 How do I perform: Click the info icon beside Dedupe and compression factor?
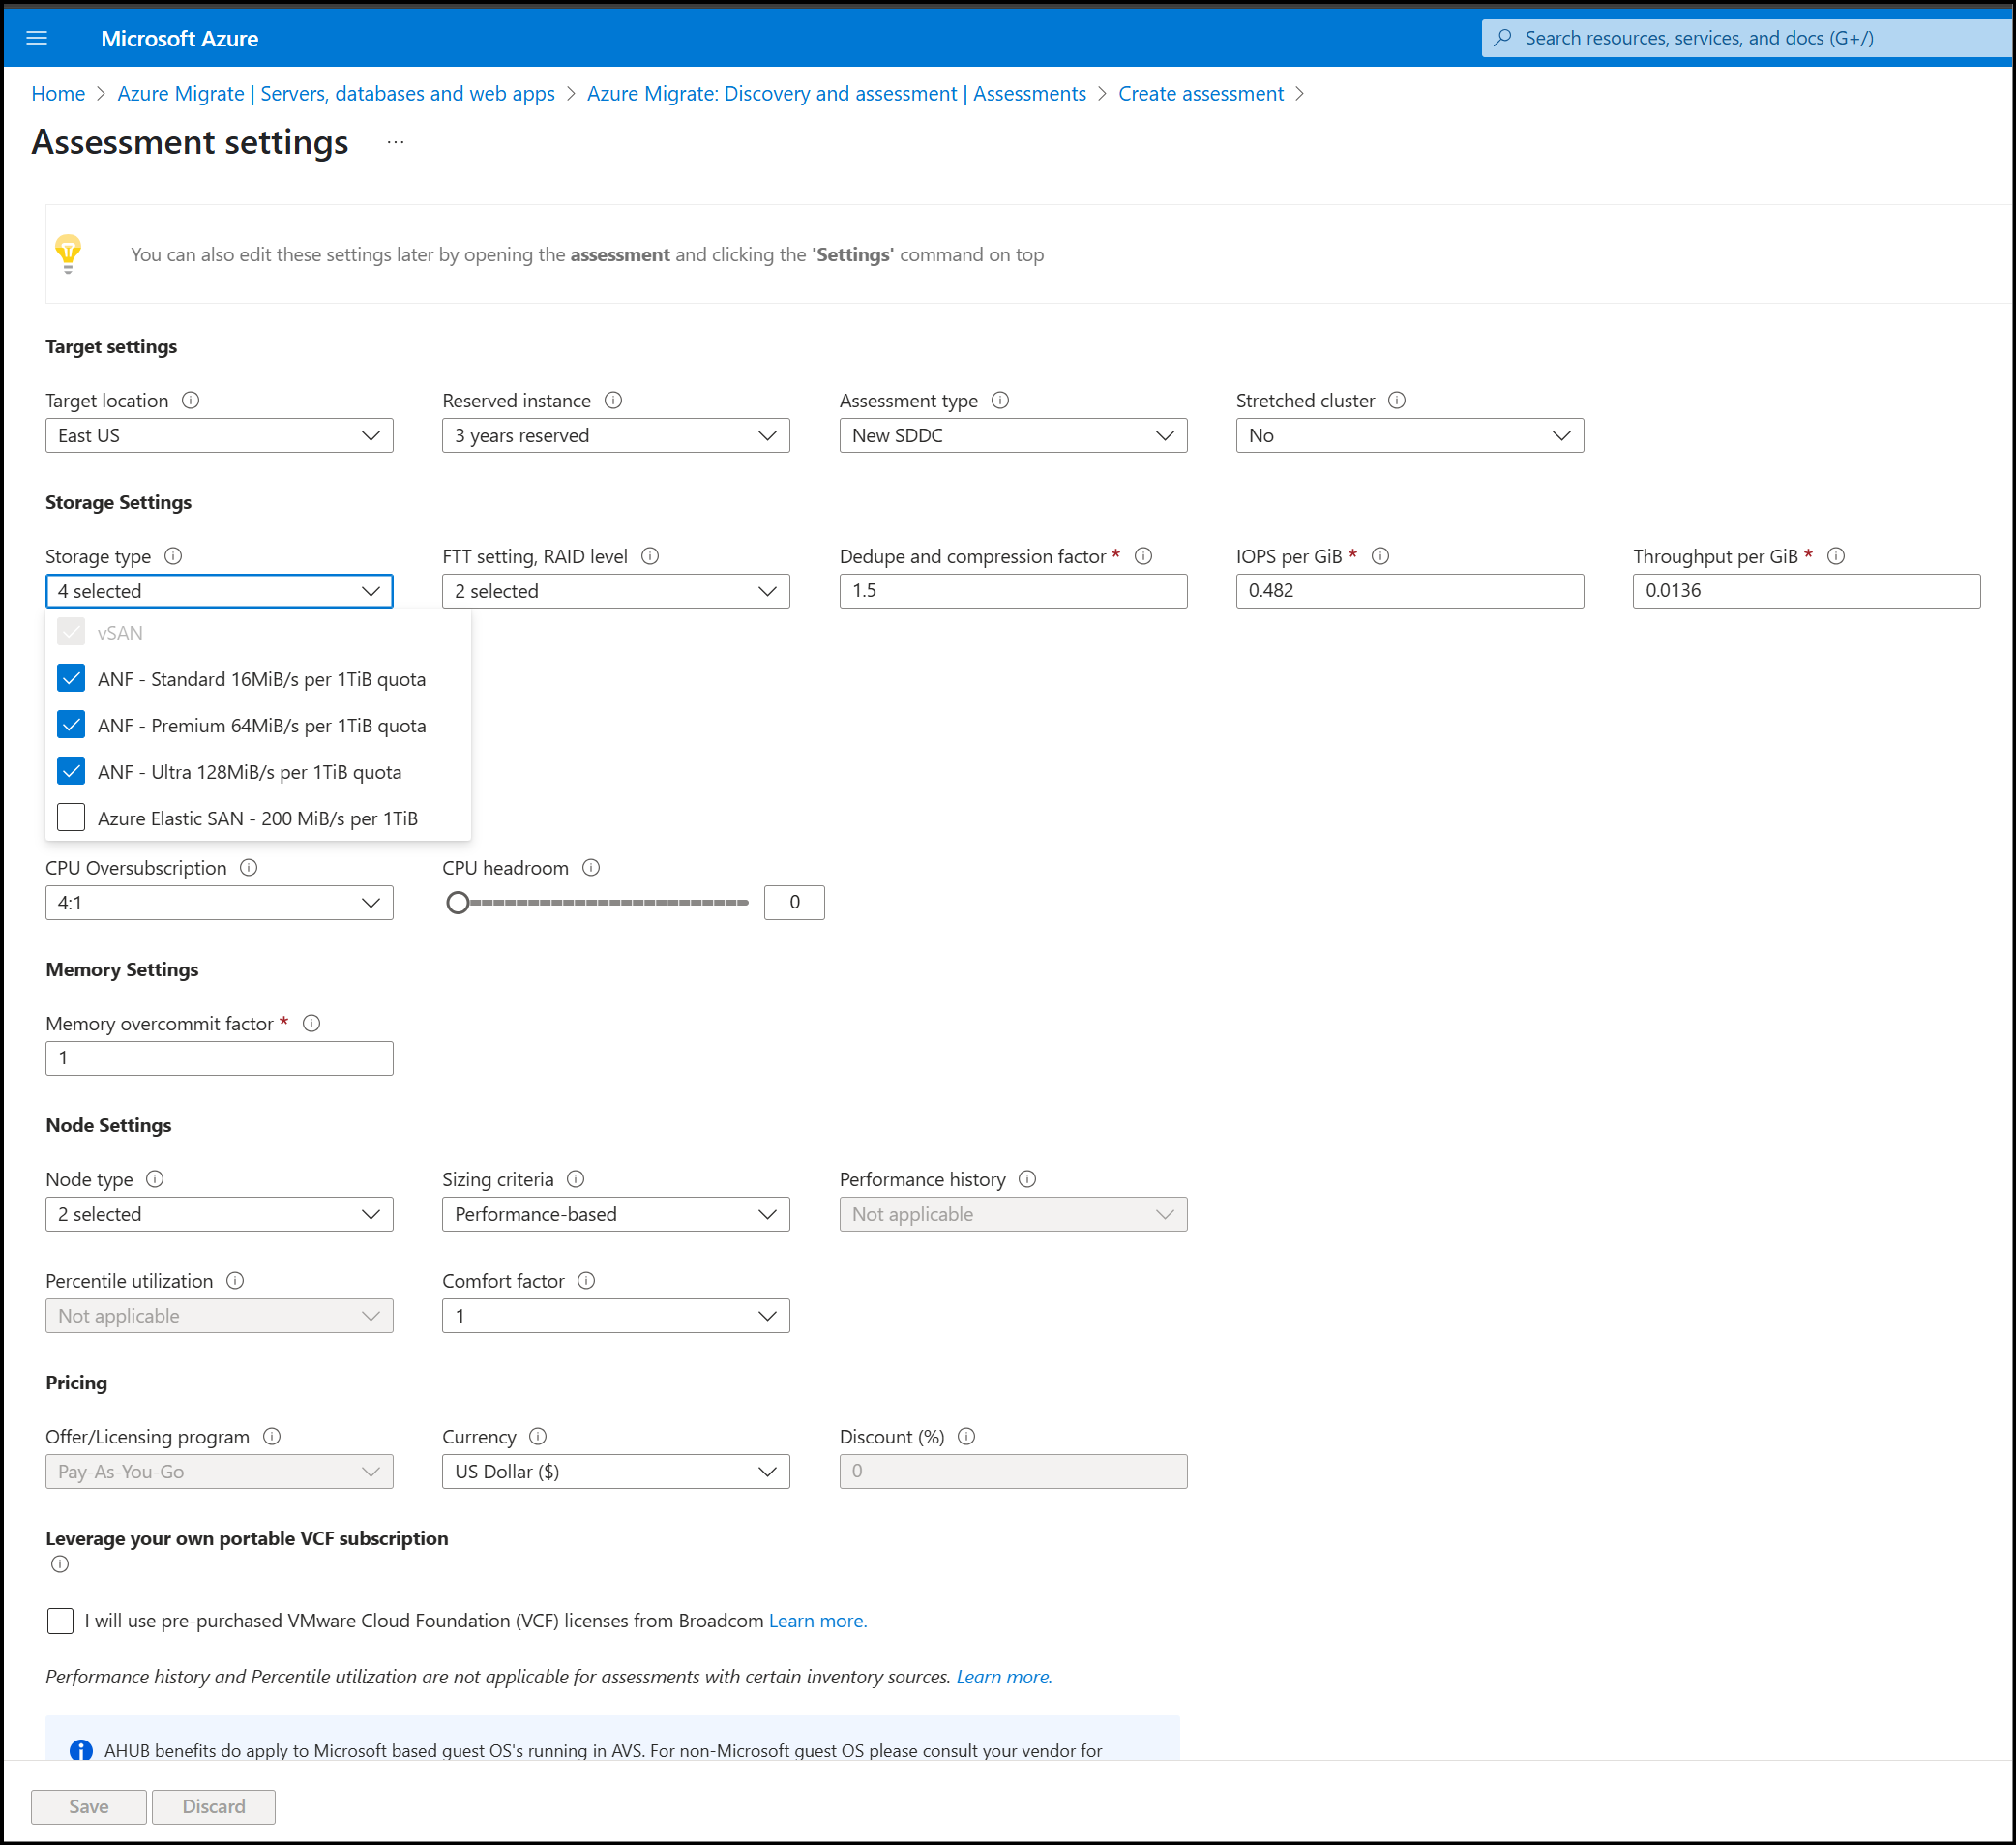1143,556
